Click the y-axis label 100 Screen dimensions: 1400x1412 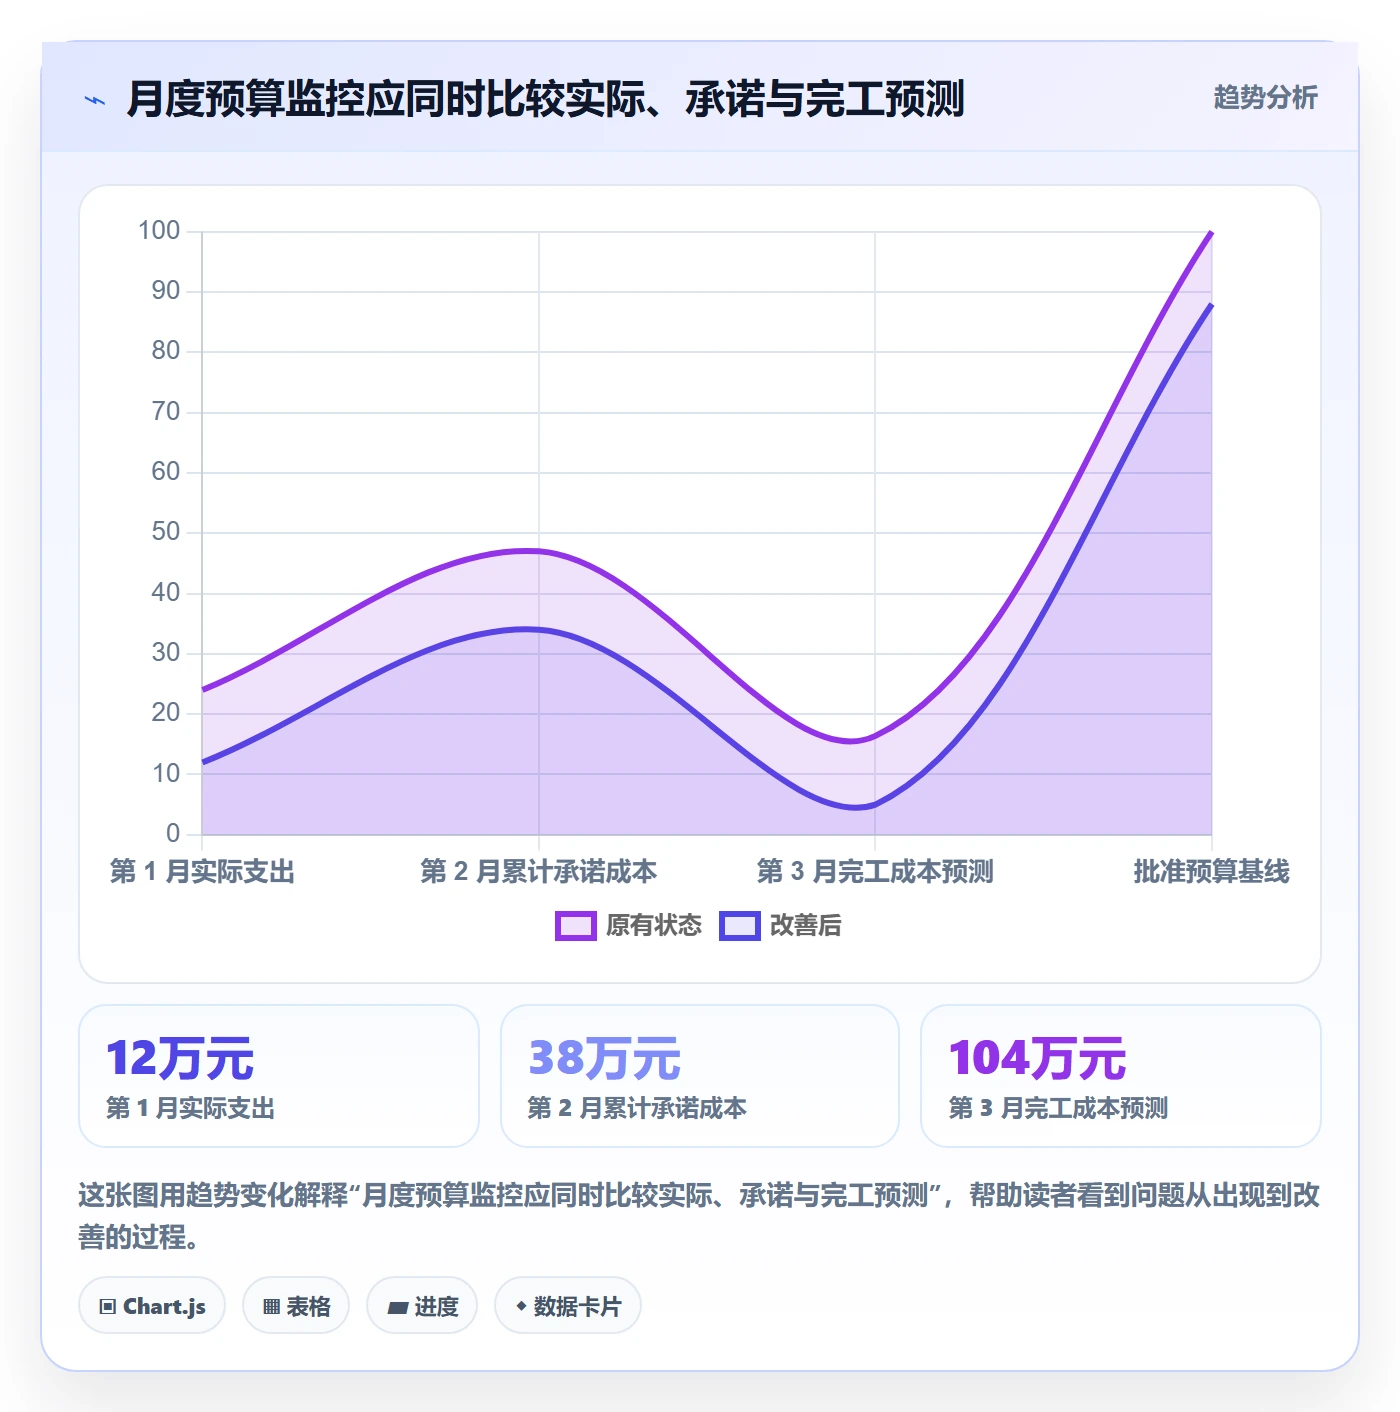click(159, 231)
